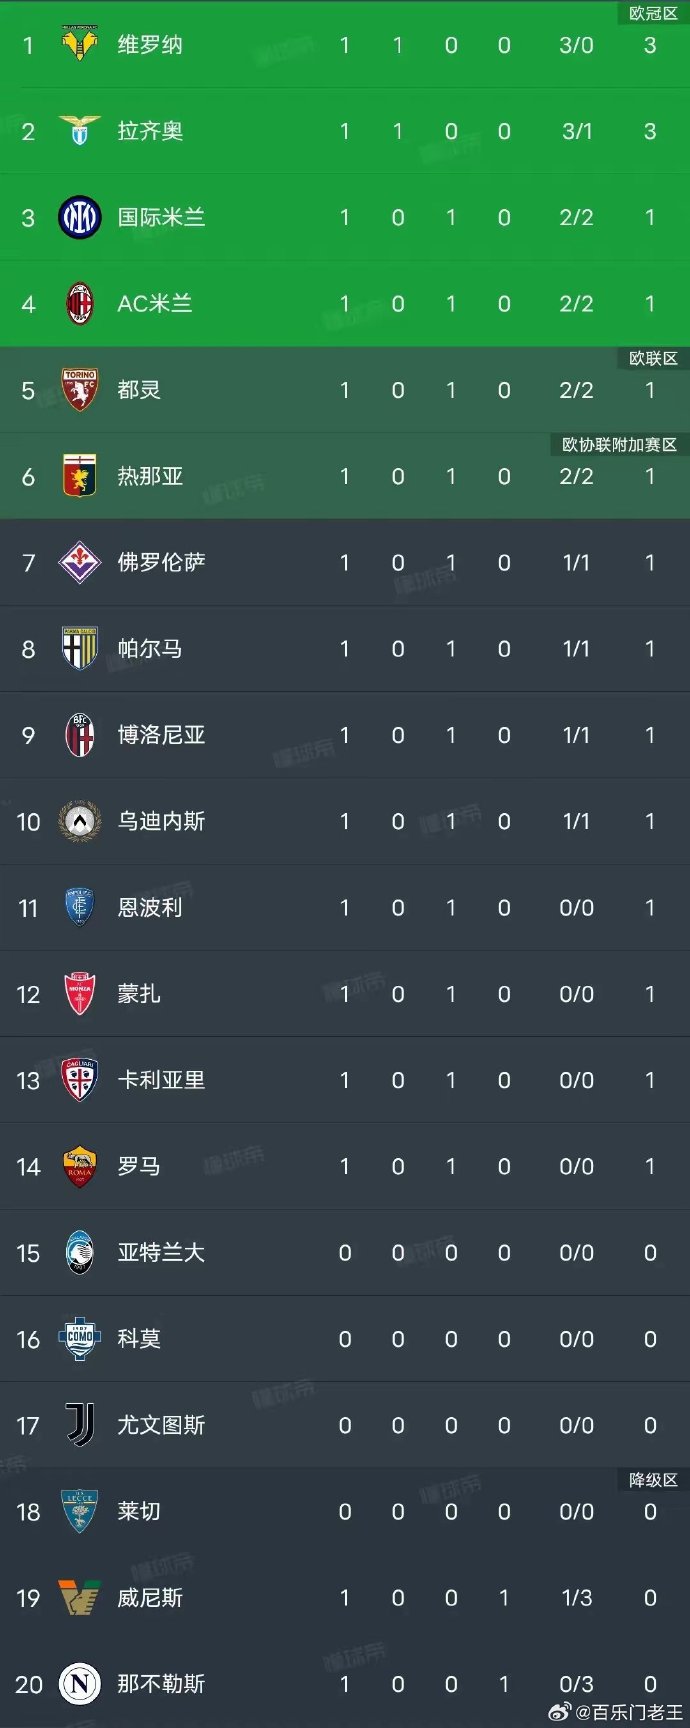The height and width of the screenshot is (1728, 690).
Task: Click the Roma wolf crest
Action: coord(79,1167)
